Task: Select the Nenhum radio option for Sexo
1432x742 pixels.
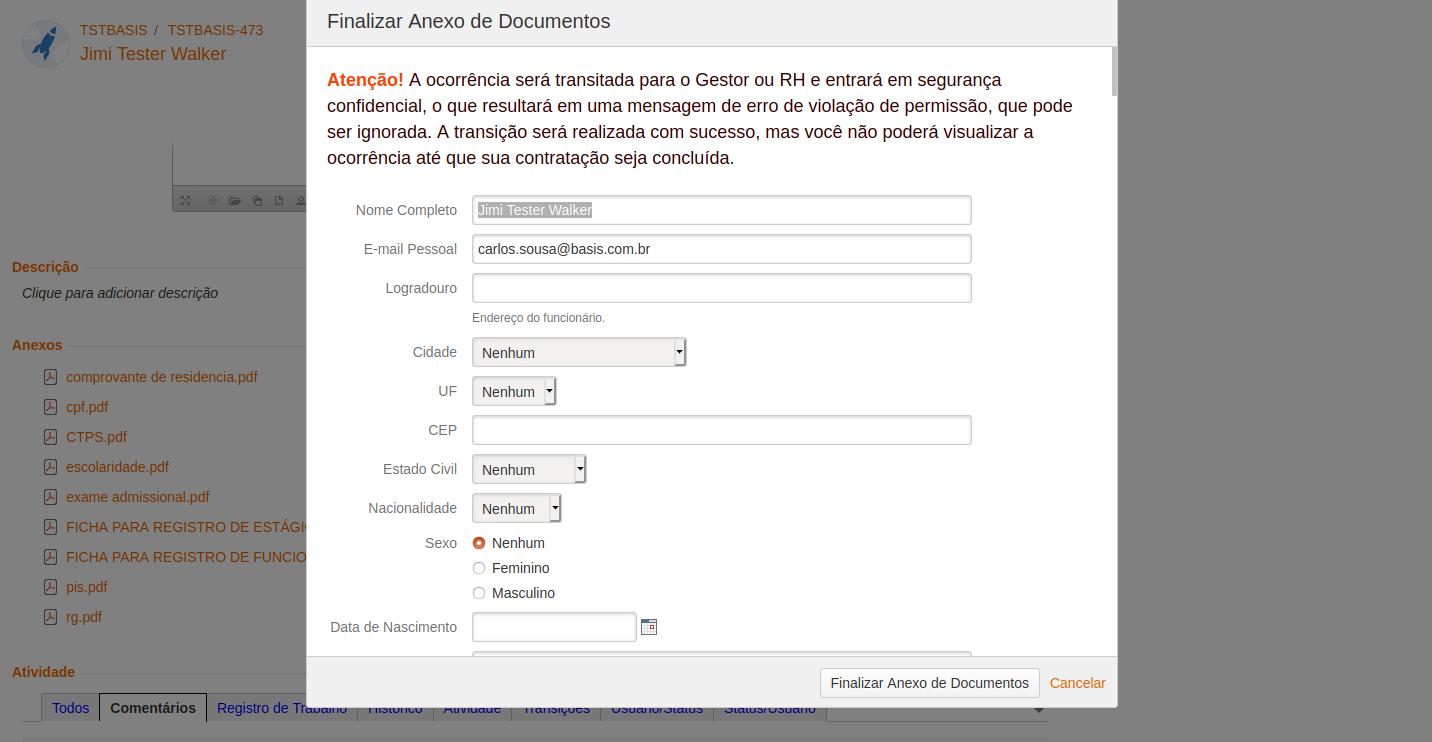Action: [x=479, y=543]
